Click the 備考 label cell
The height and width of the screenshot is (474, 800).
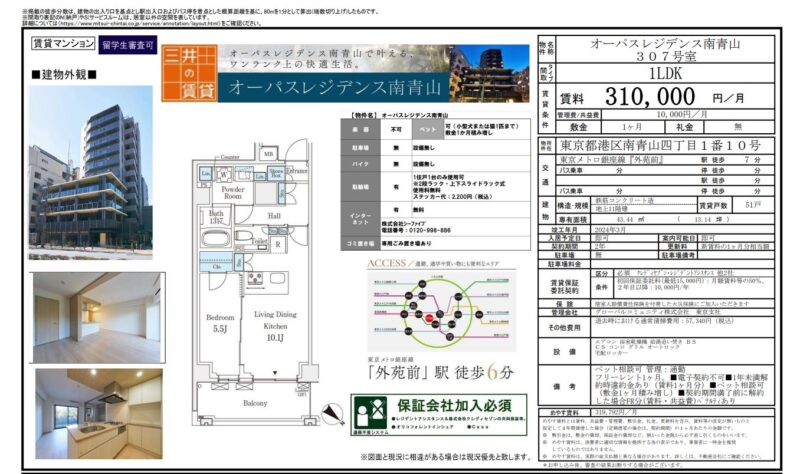[x=564, y=386]
